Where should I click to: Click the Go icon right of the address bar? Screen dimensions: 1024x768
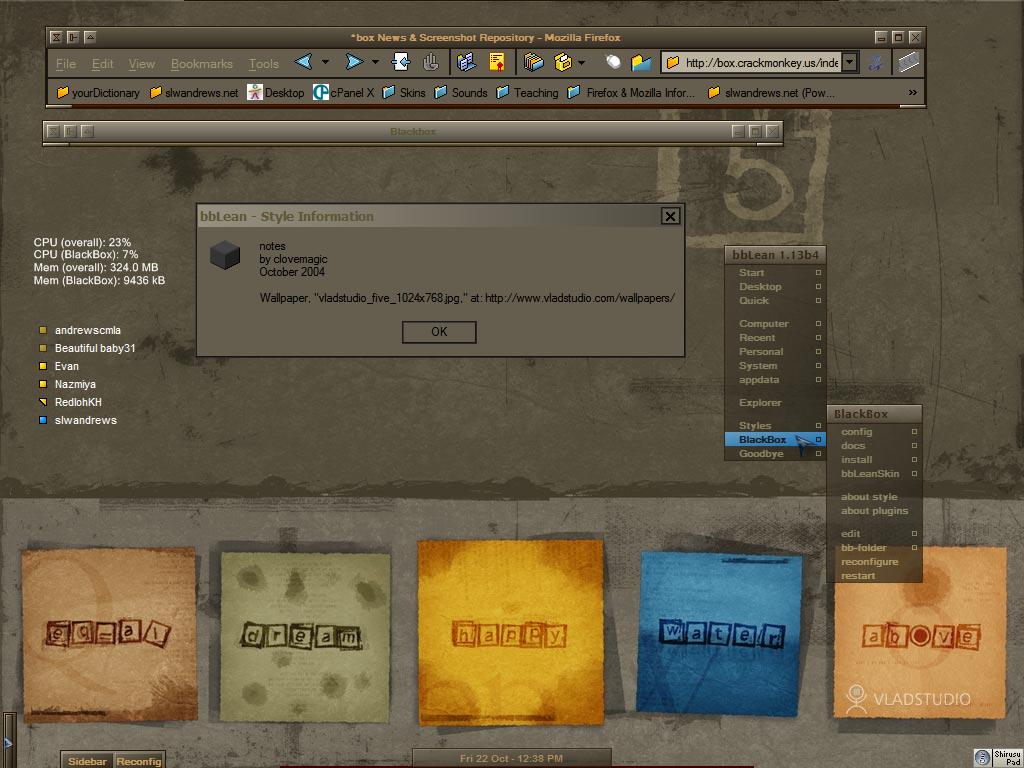(x=876, y=63)
